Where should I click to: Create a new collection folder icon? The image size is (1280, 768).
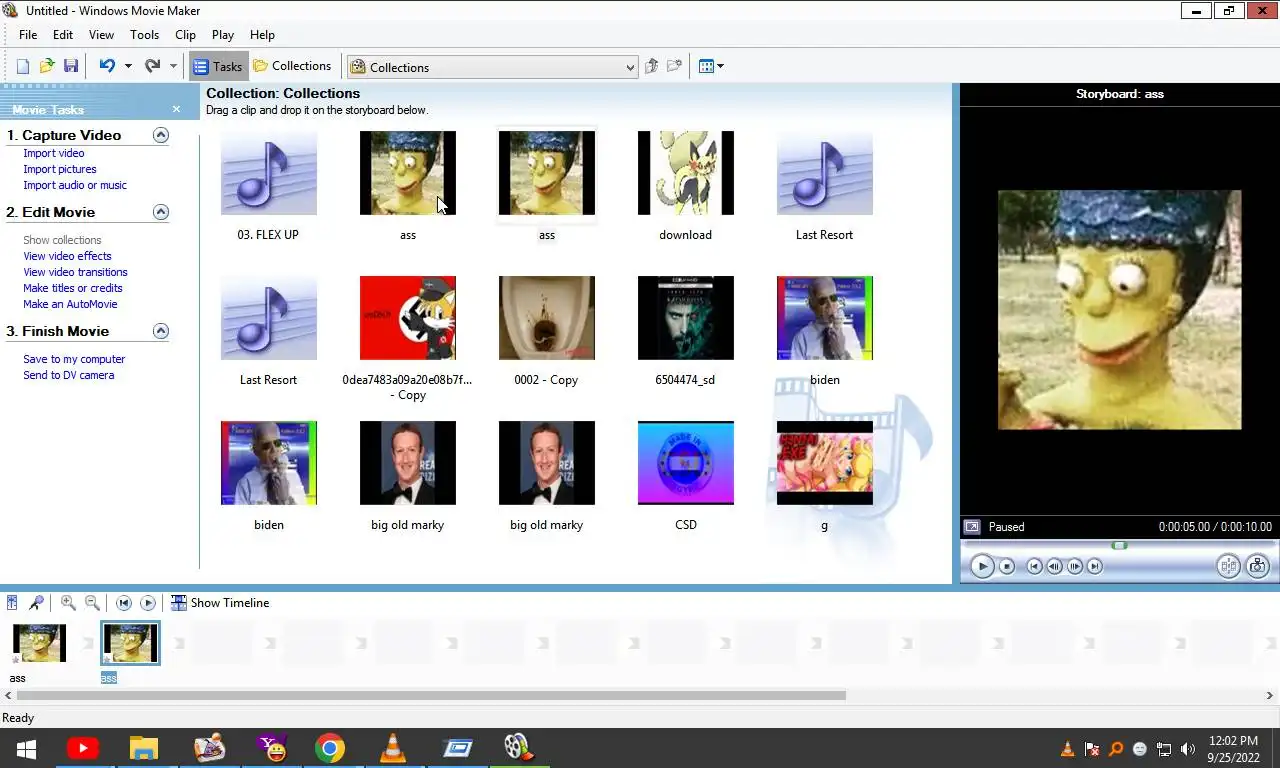[675, 67]
